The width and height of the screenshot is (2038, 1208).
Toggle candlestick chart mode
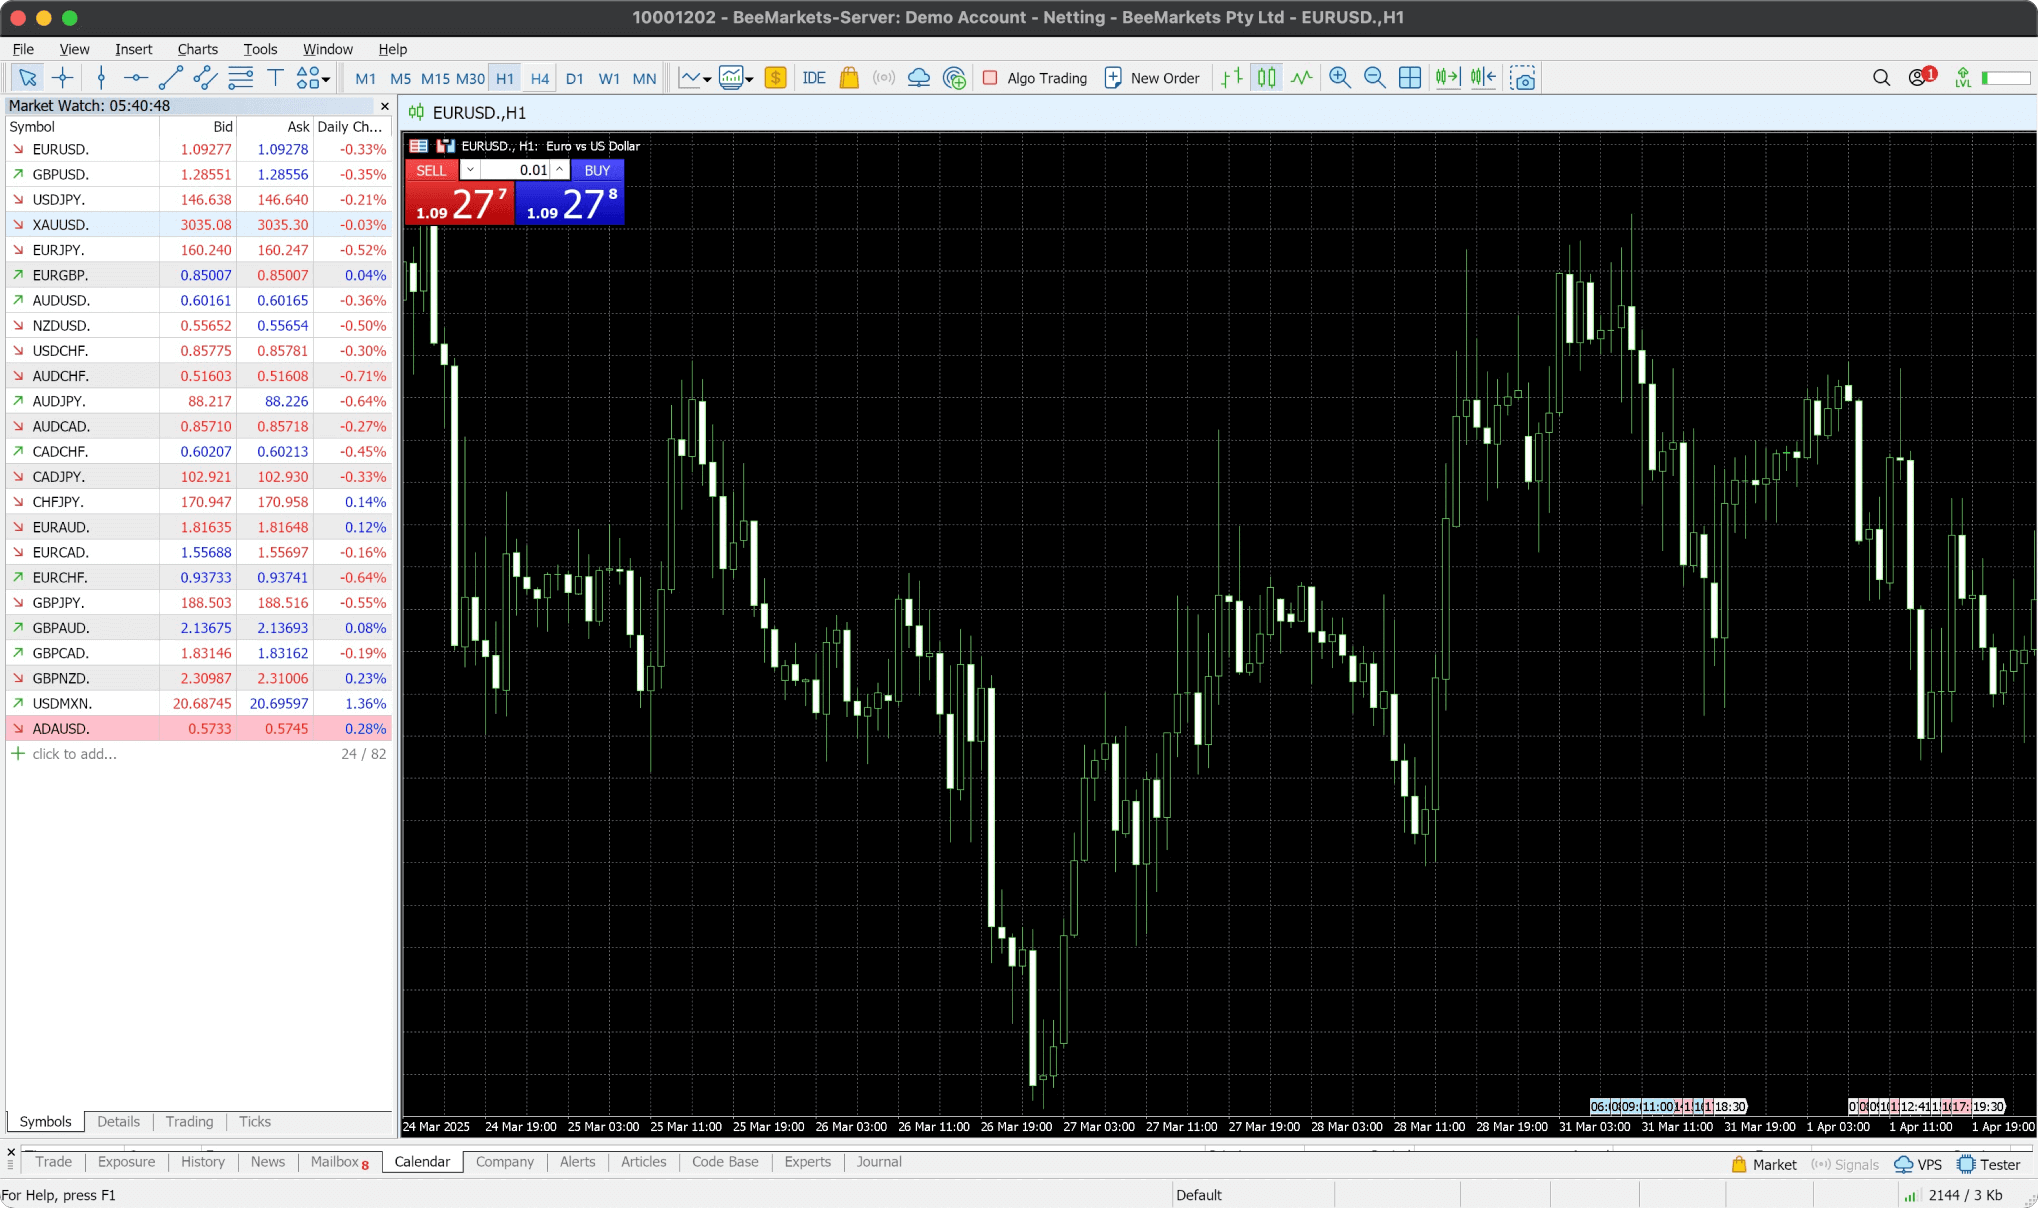point(1267,78)
